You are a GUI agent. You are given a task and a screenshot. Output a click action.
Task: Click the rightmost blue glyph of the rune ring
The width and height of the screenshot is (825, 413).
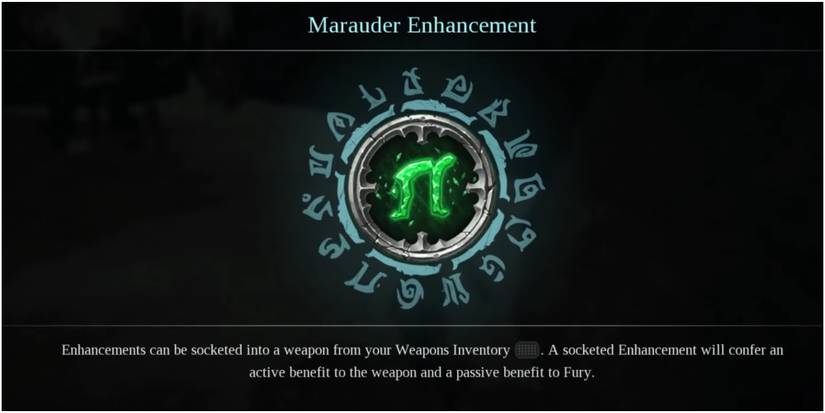pyautogui.click(x=530, y=189)
